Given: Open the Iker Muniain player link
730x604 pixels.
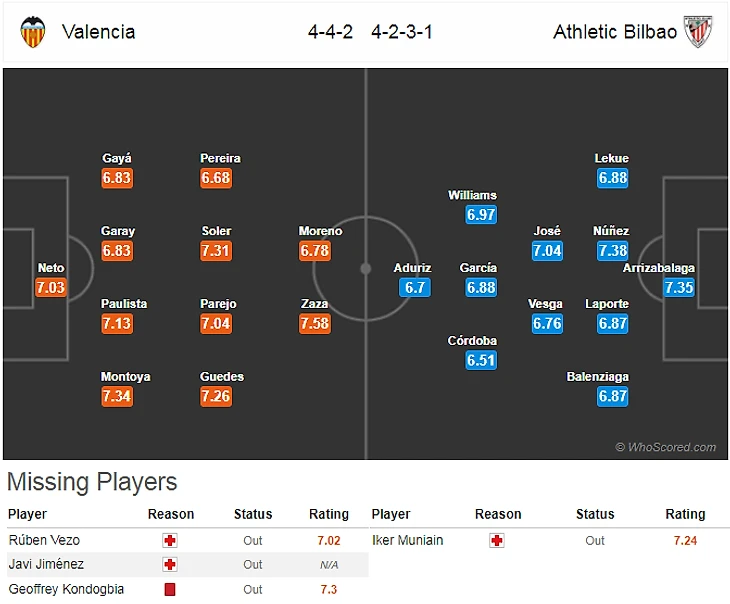Looking at the screenshot, I should point(410,540).
